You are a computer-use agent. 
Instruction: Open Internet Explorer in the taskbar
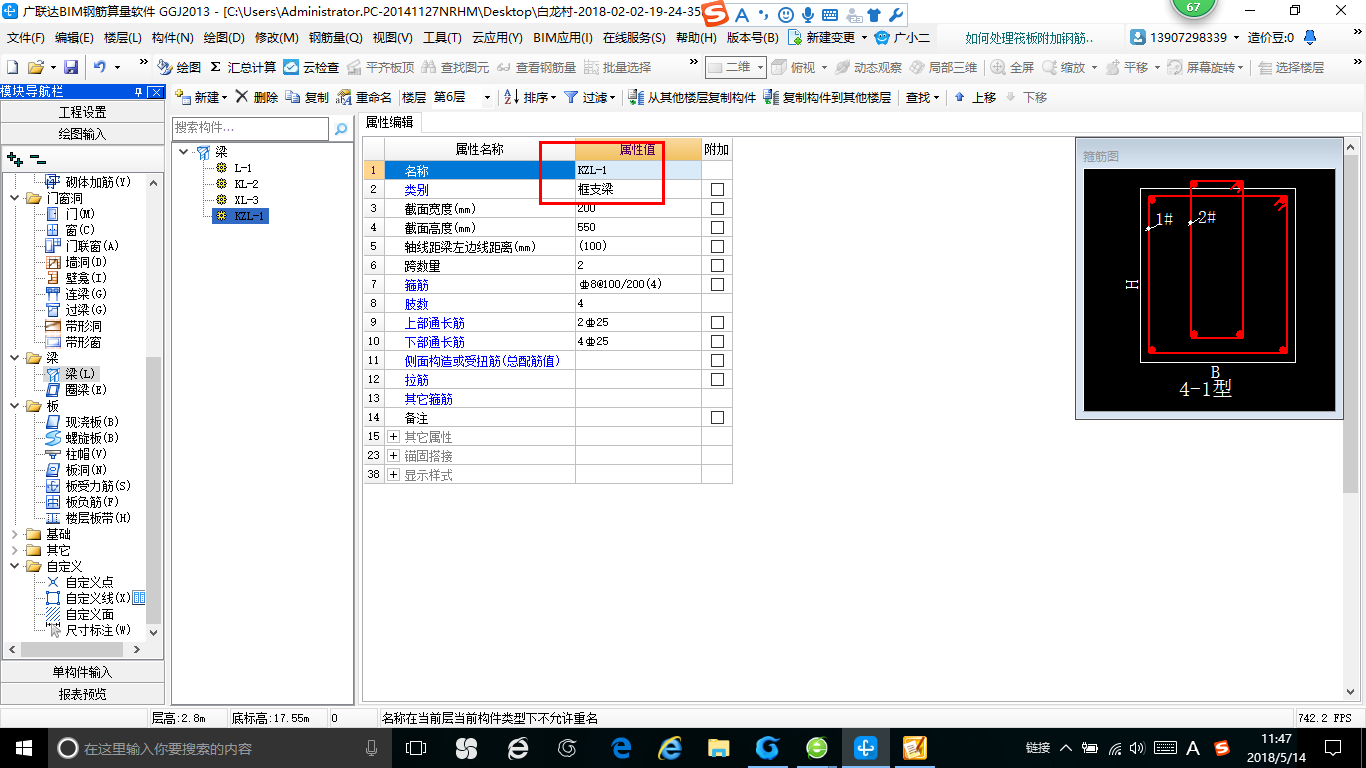tap(669, 747)
